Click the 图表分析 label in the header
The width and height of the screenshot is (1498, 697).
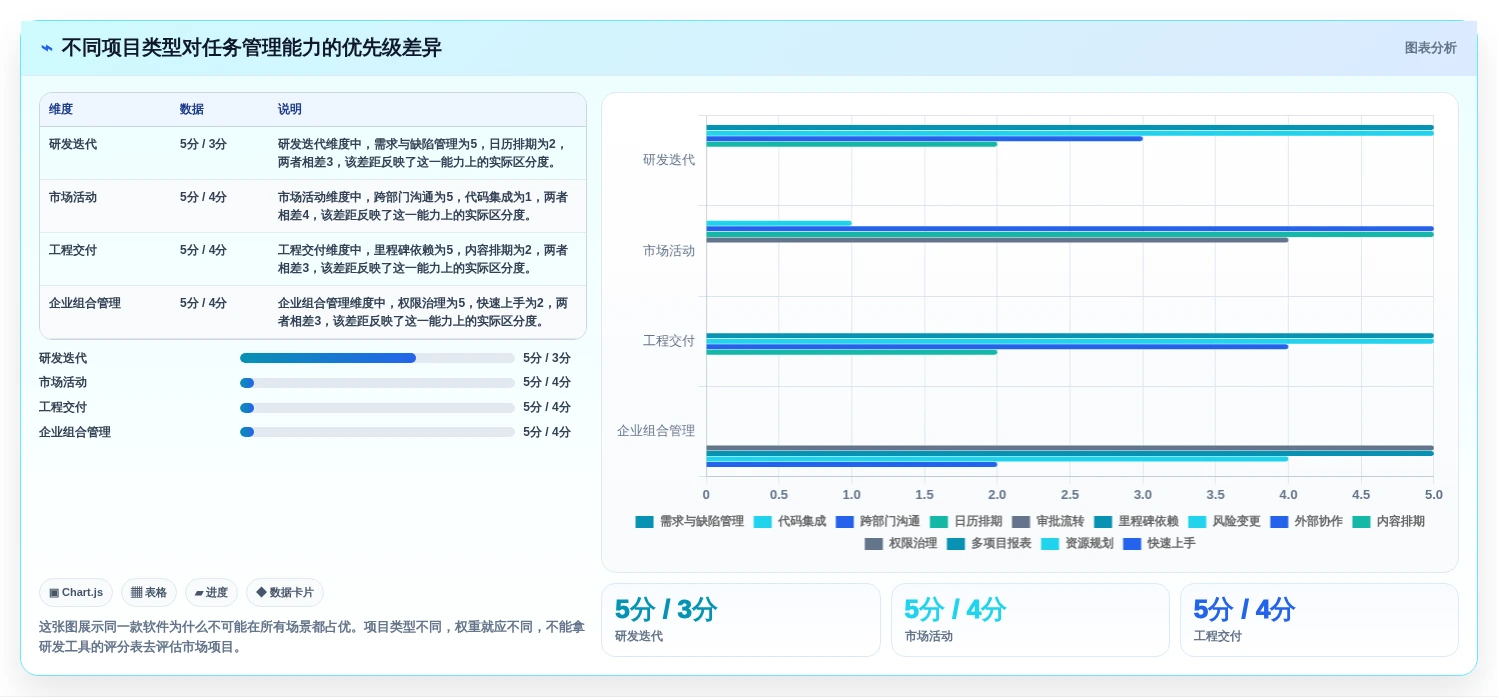[x=1430, y=48]
